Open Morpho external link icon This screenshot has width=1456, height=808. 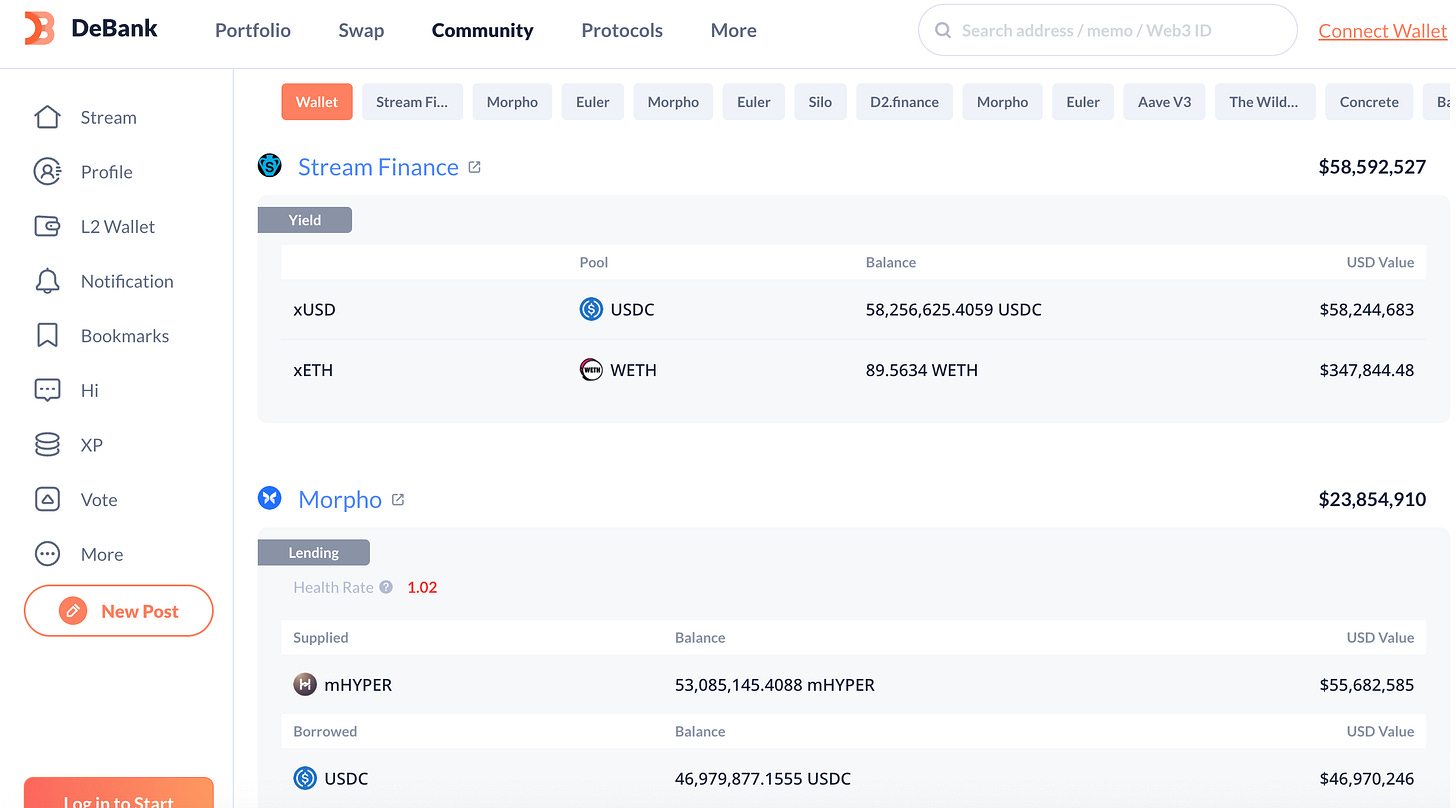[398, 499]
